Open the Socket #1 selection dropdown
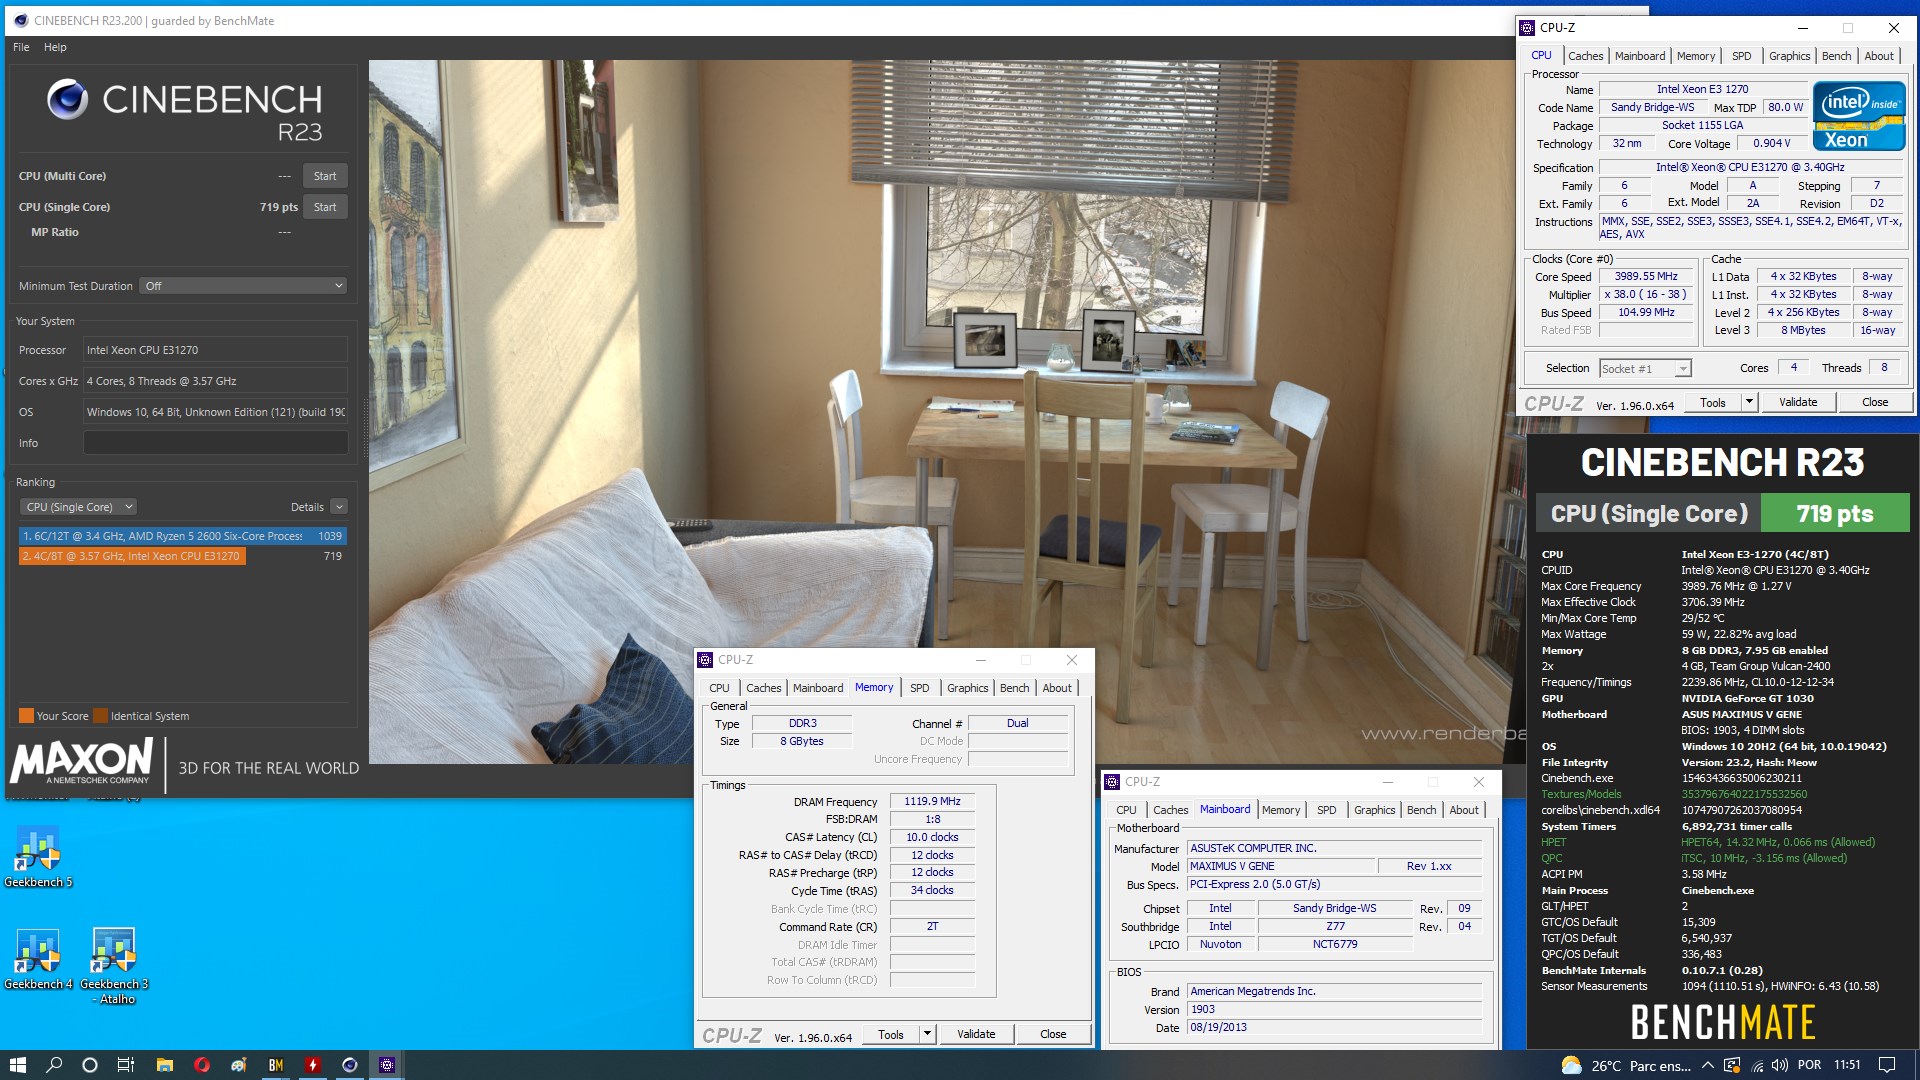1920x1080 pixels. (x=1645, y=369)
